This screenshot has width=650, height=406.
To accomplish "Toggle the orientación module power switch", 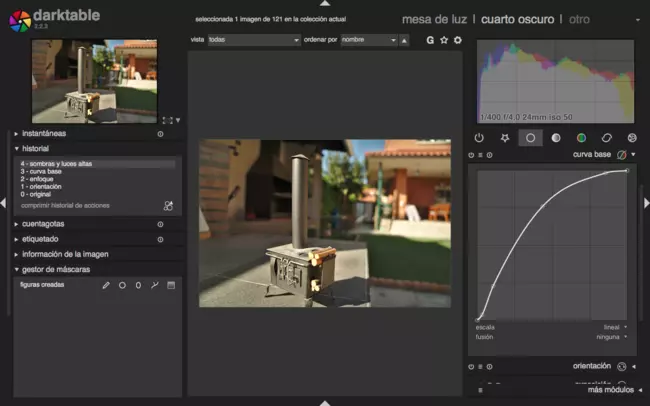I will [x=471, y=367].
